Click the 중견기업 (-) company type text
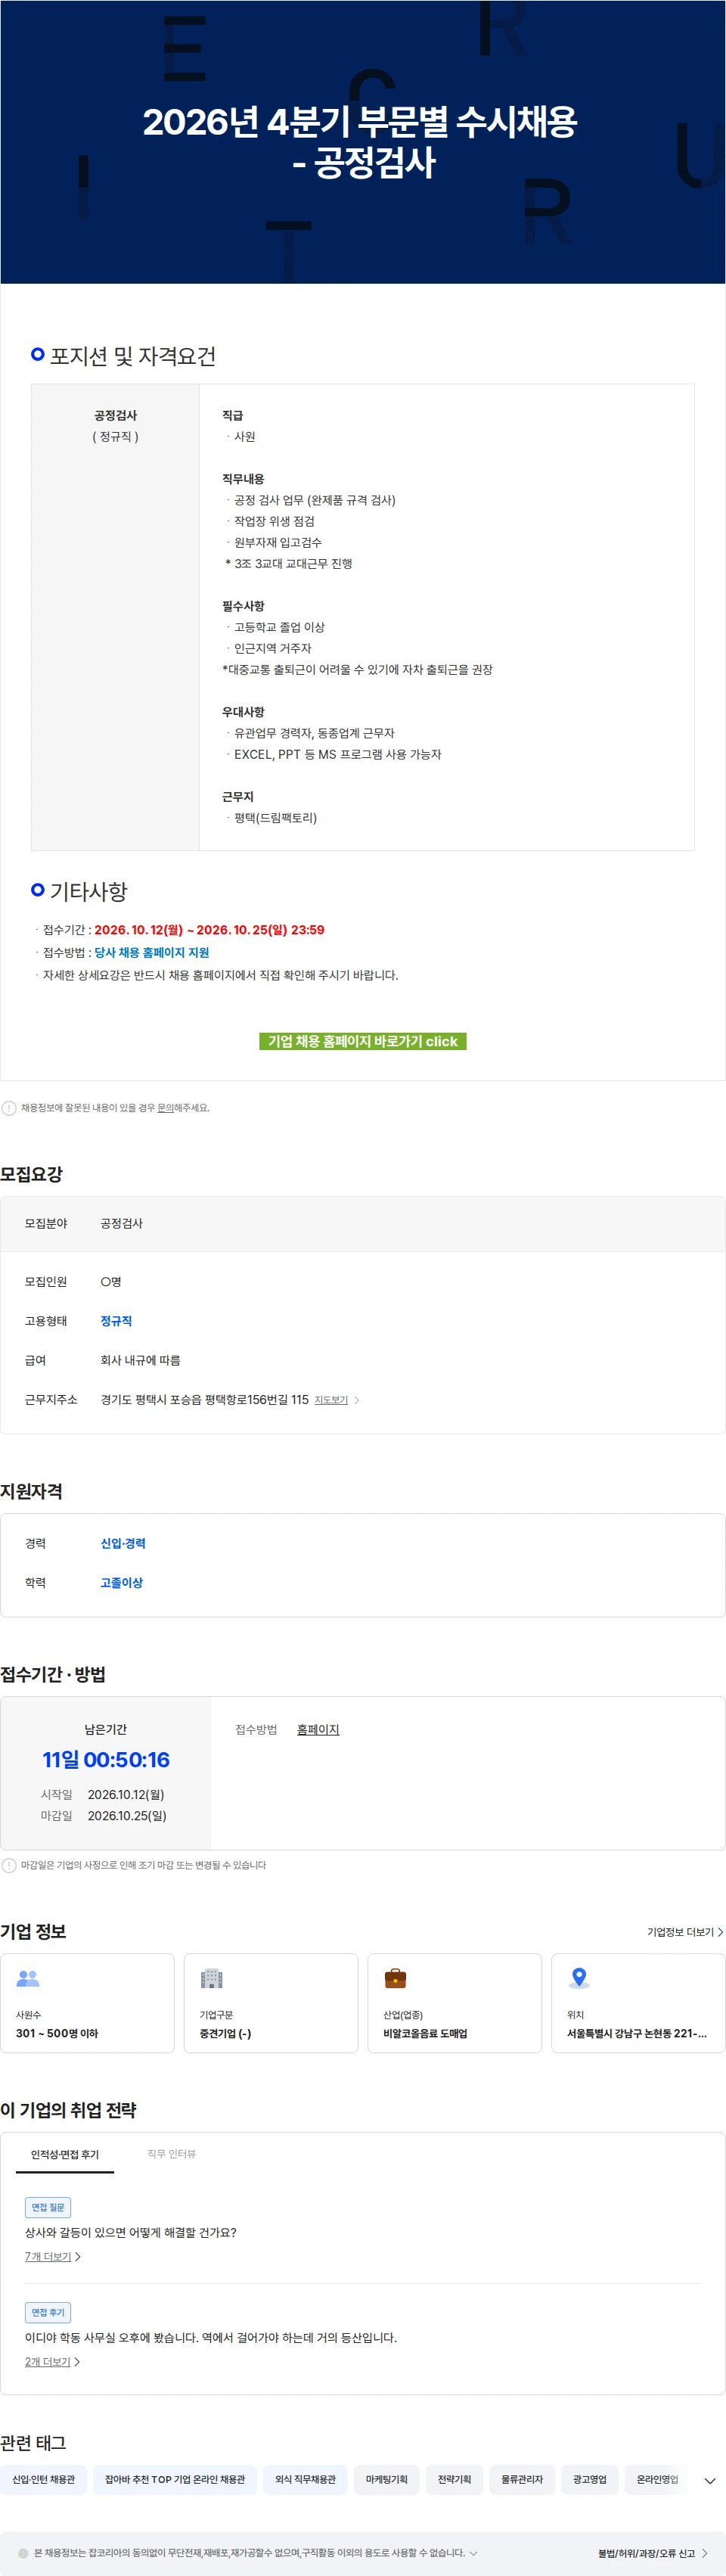This screenshot has width=726, height=2576. point(225,2033)
